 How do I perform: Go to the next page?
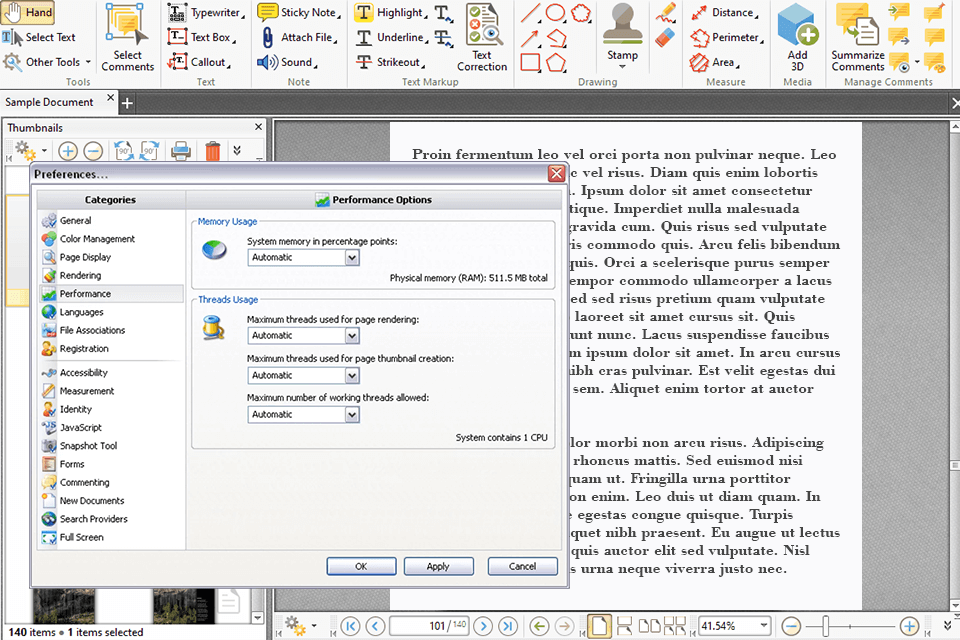coord(483,626)
